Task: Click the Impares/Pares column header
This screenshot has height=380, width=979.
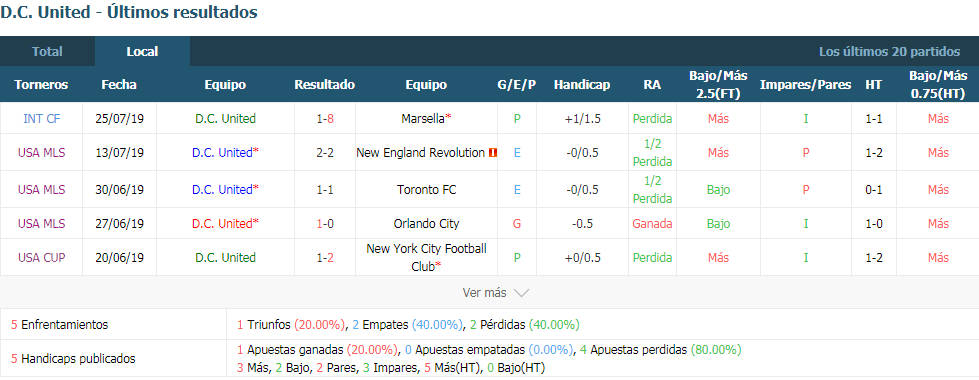Action: tap(805, 84)
